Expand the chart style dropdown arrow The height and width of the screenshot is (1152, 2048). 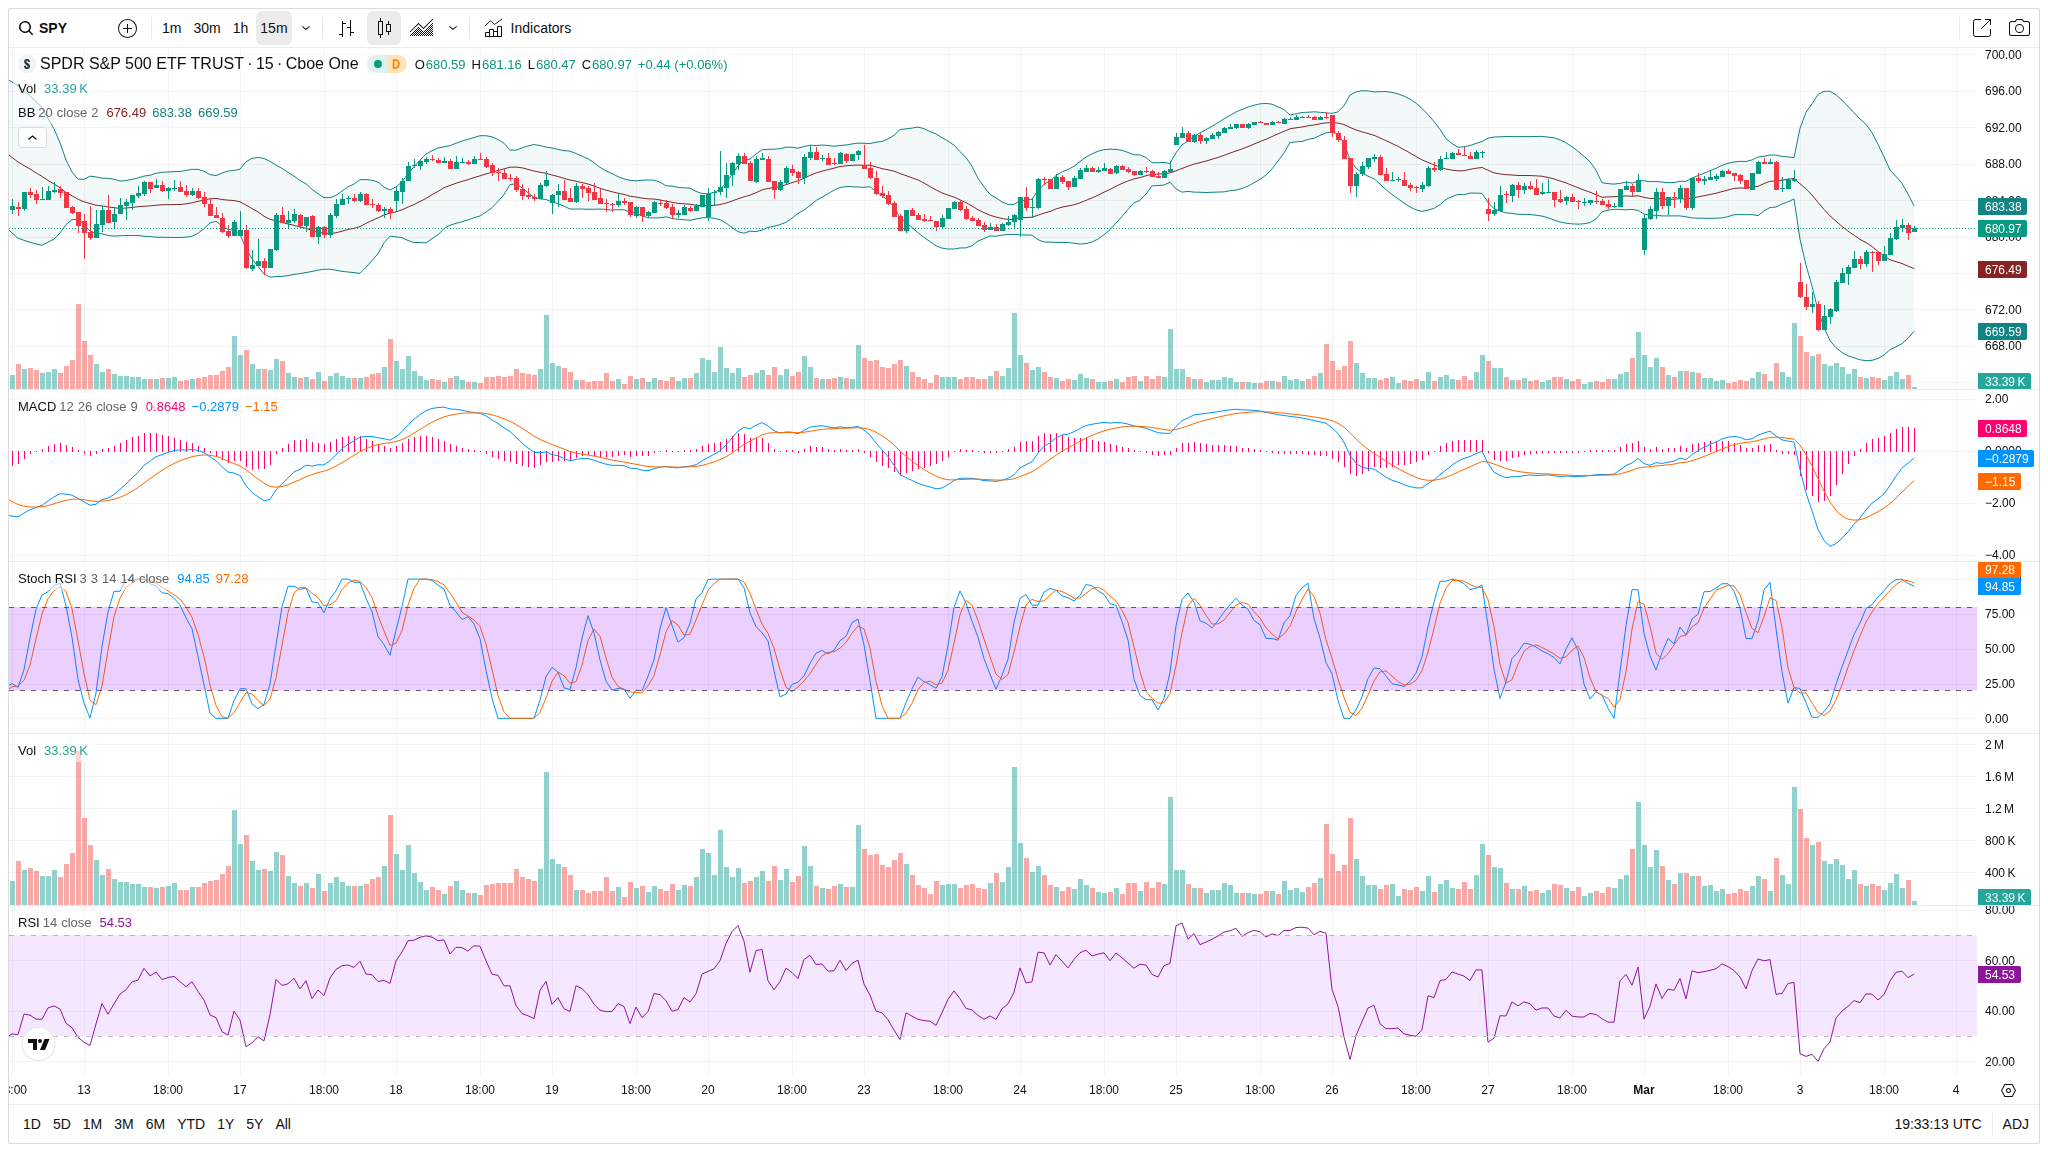tap(453, 28)
